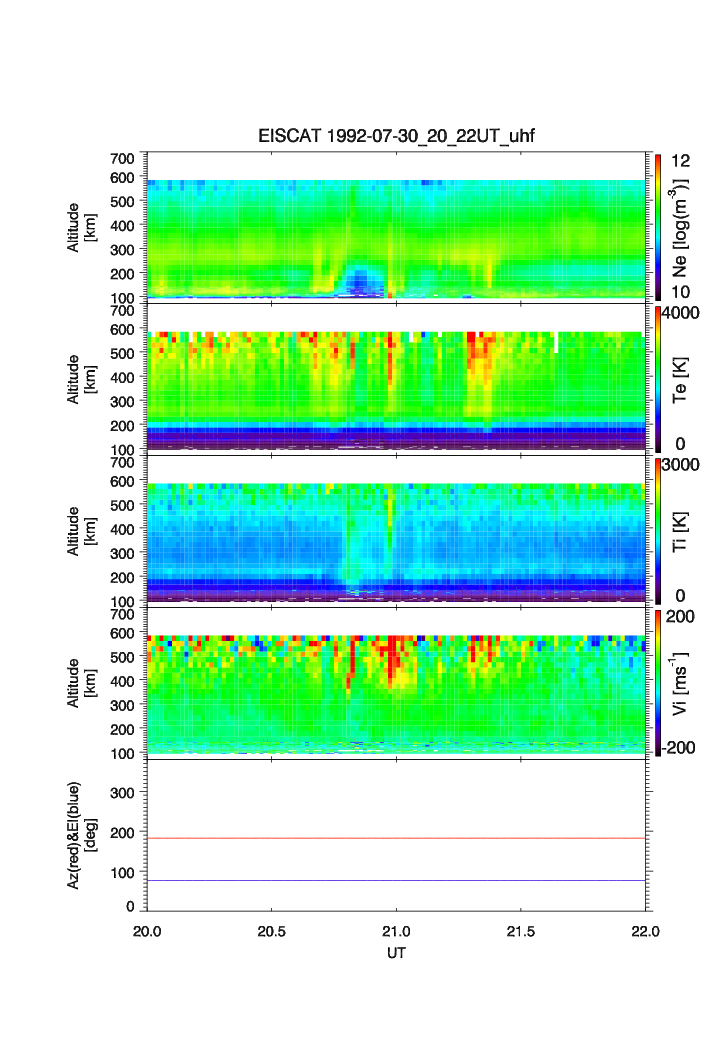708x1063 pixels.
Task: Click the Altitude [km] label of Ne panel
Action: 81,228
